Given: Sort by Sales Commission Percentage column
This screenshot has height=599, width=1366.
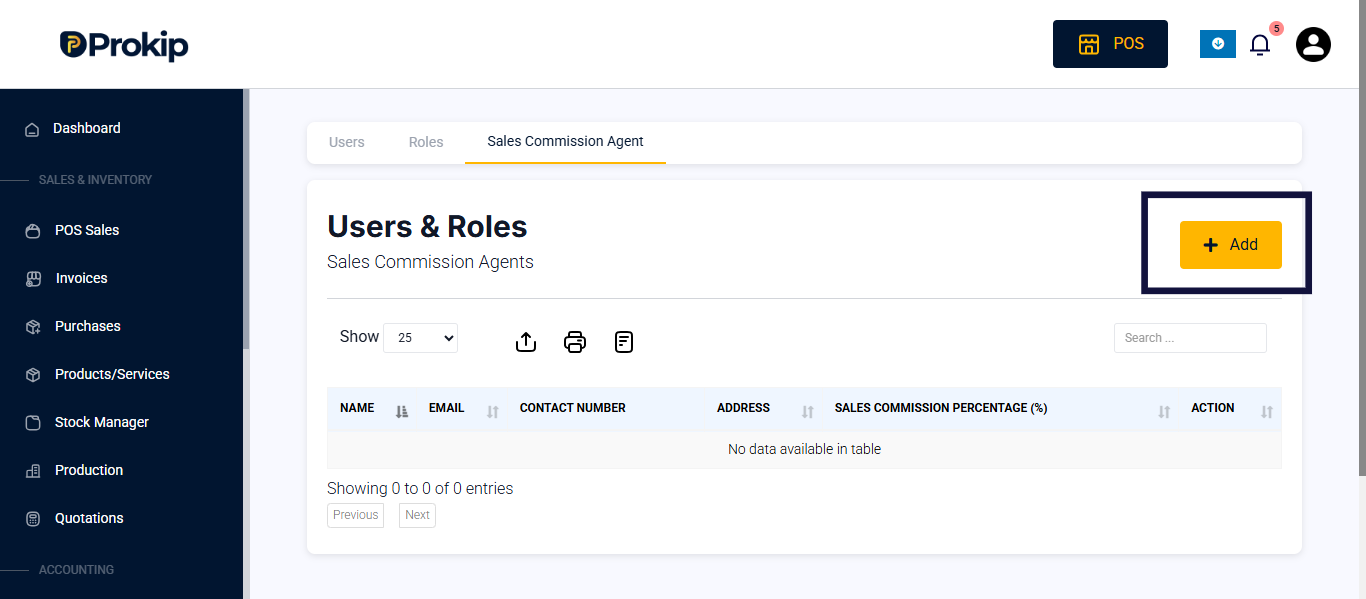Looking at the screenshot, I should (1001, 409).
